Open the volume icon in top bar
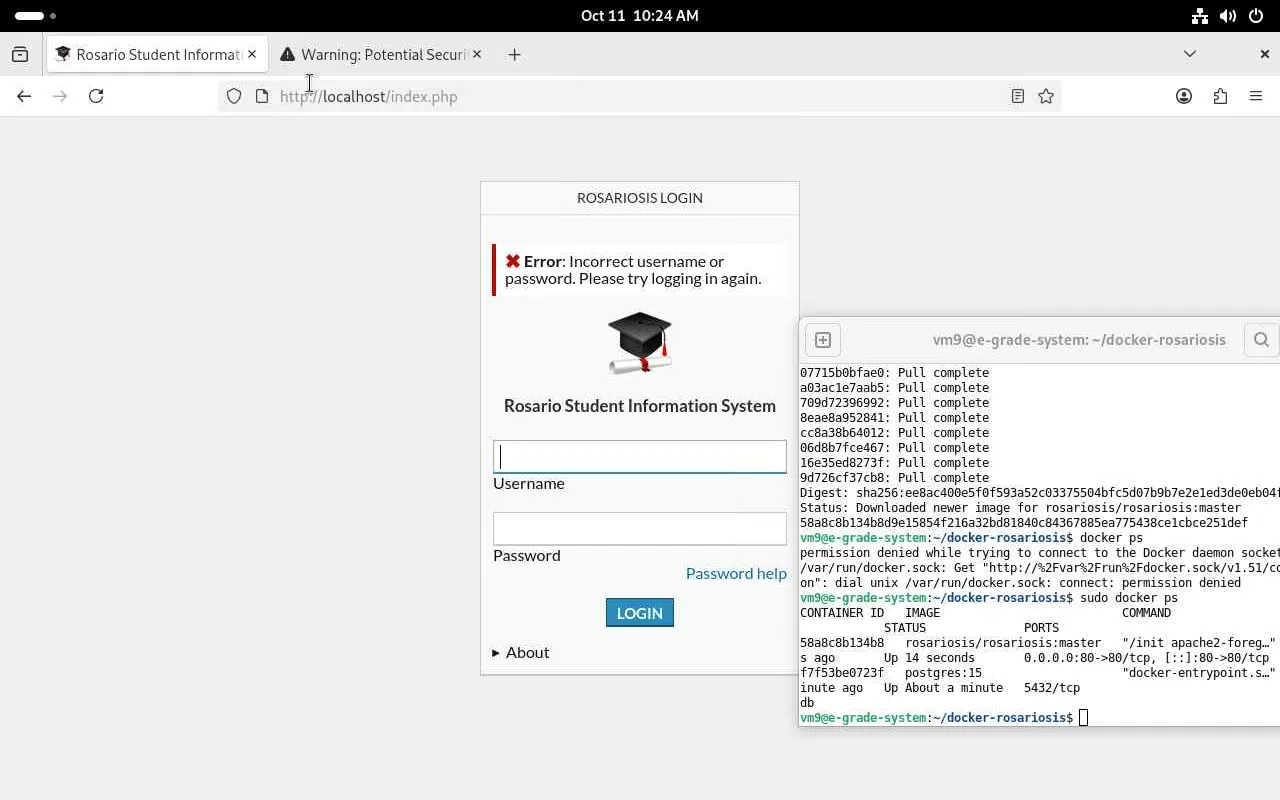 1228,16
